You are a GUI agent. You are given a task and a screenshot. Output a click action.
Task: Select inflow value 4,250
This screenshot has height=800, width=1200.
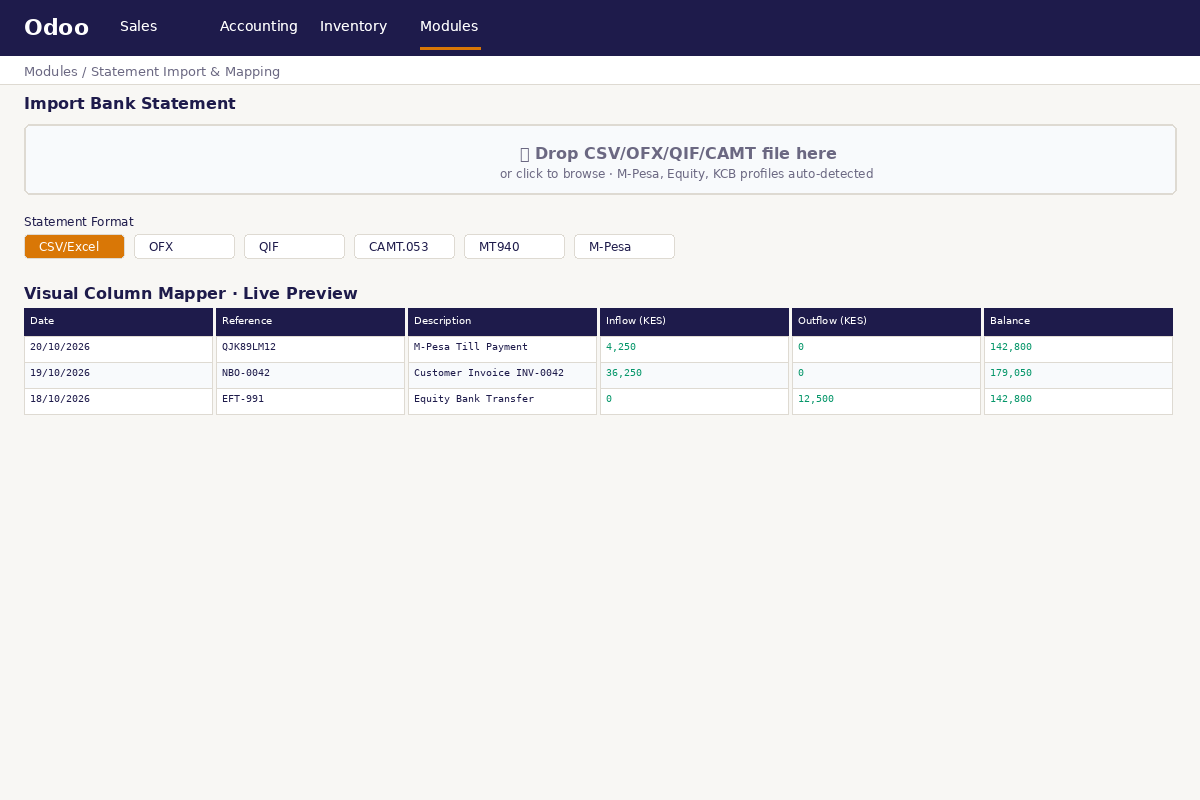694,349
